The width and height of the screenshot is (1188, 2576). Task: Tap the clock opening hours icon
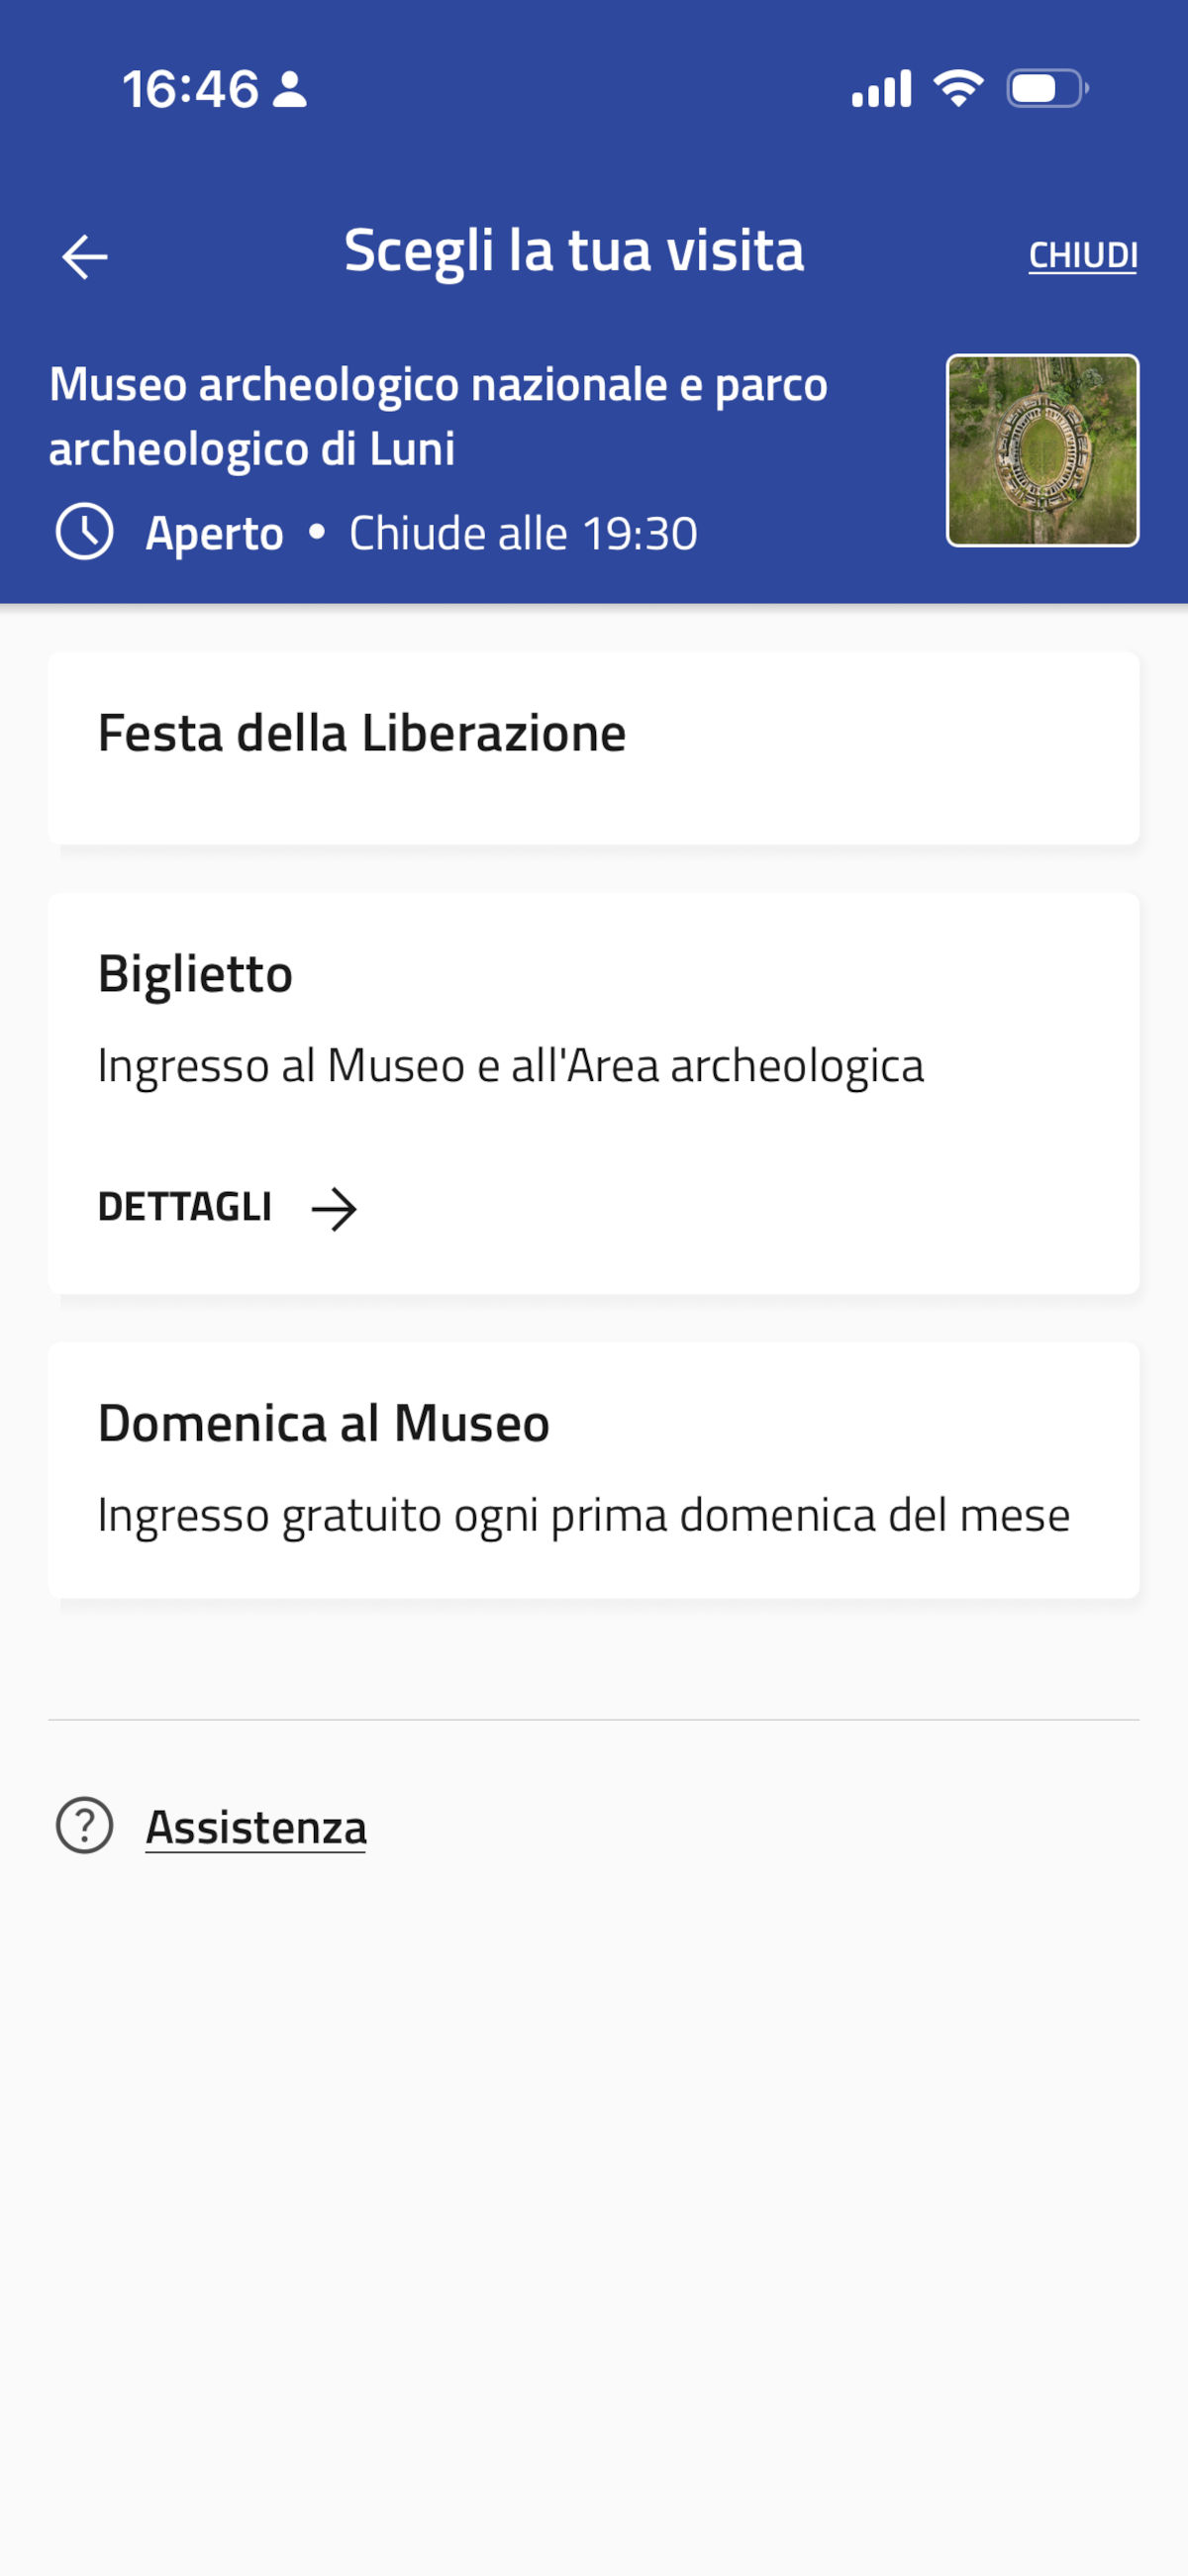(85, 531)
